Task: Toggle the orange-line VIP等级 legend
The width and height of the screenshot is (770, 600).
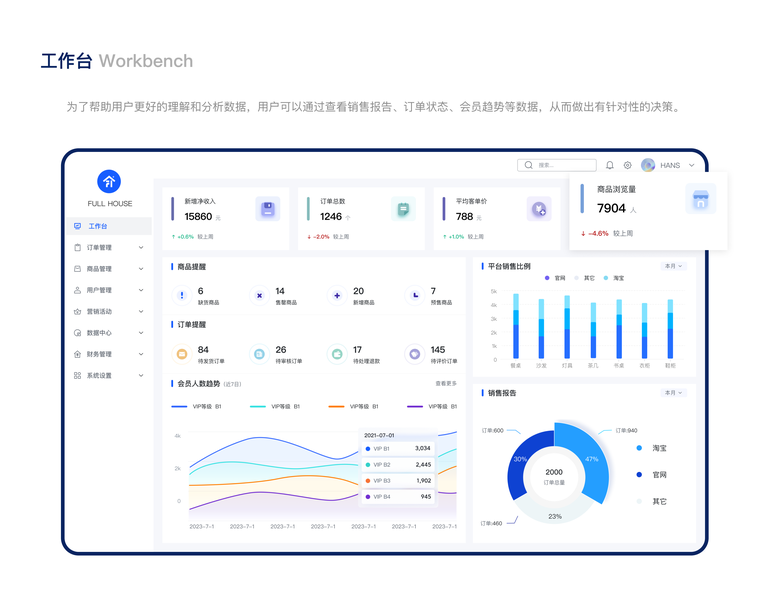Action: tap(354, 406)
